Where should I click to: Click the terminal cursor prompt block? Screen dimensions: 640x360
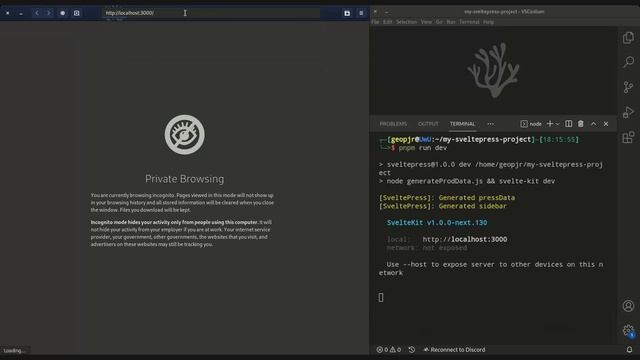pyautogui.click(x=381, y=298)
